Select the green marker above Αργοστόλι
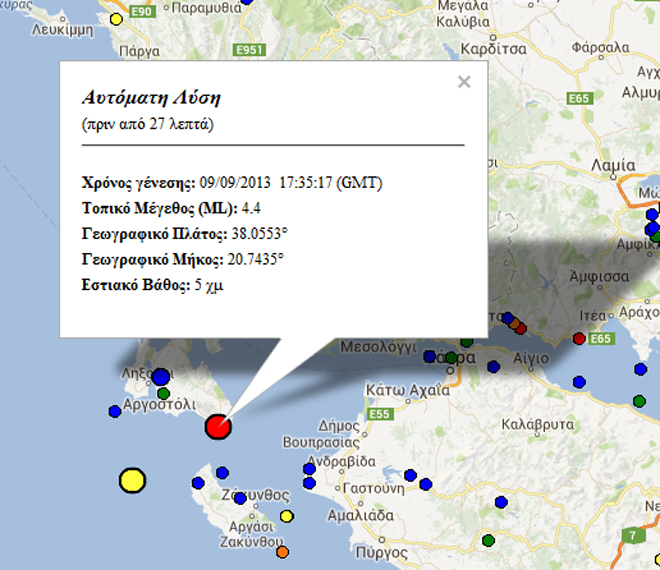 click(x=163, y=393)
